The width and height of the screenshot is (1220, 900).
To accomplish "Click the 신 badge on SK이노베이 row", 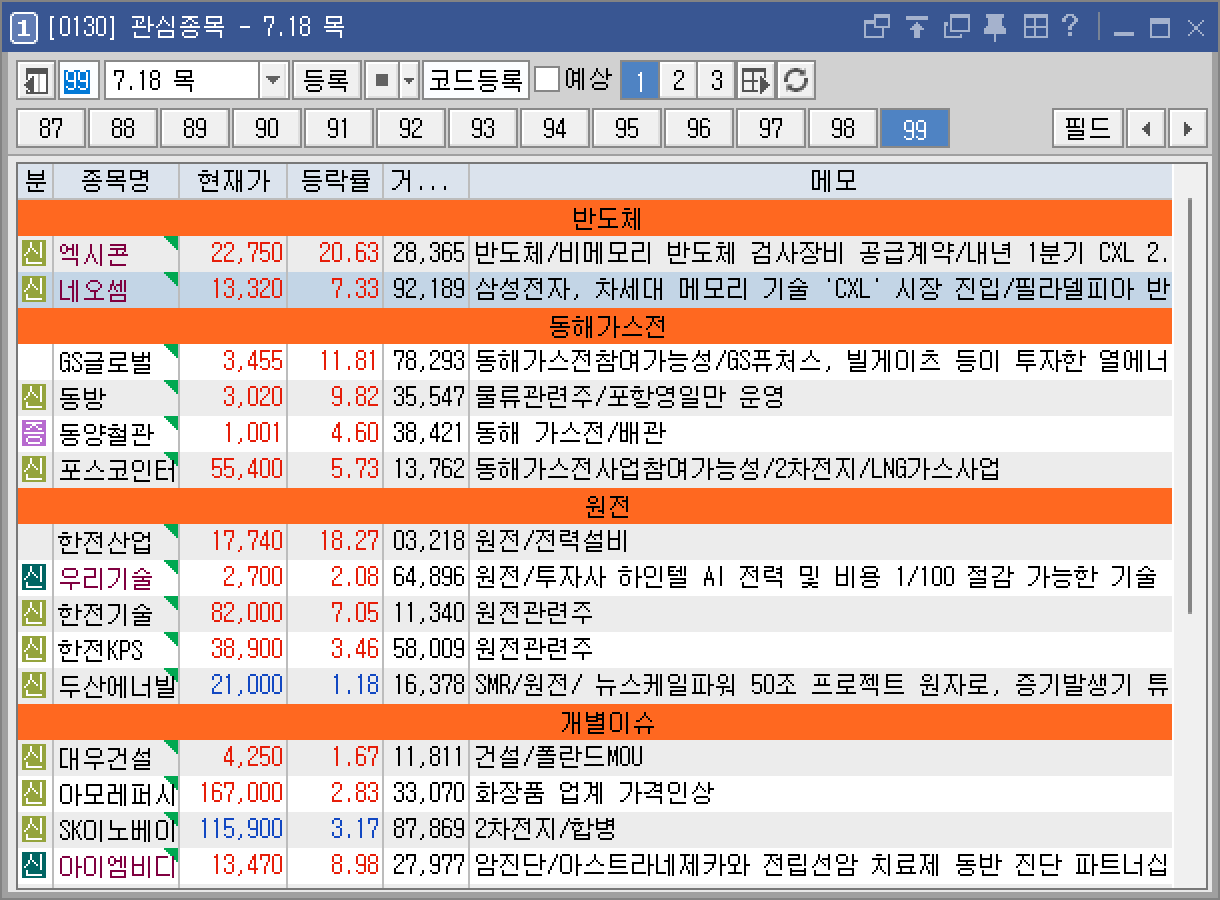I will 35,829.
